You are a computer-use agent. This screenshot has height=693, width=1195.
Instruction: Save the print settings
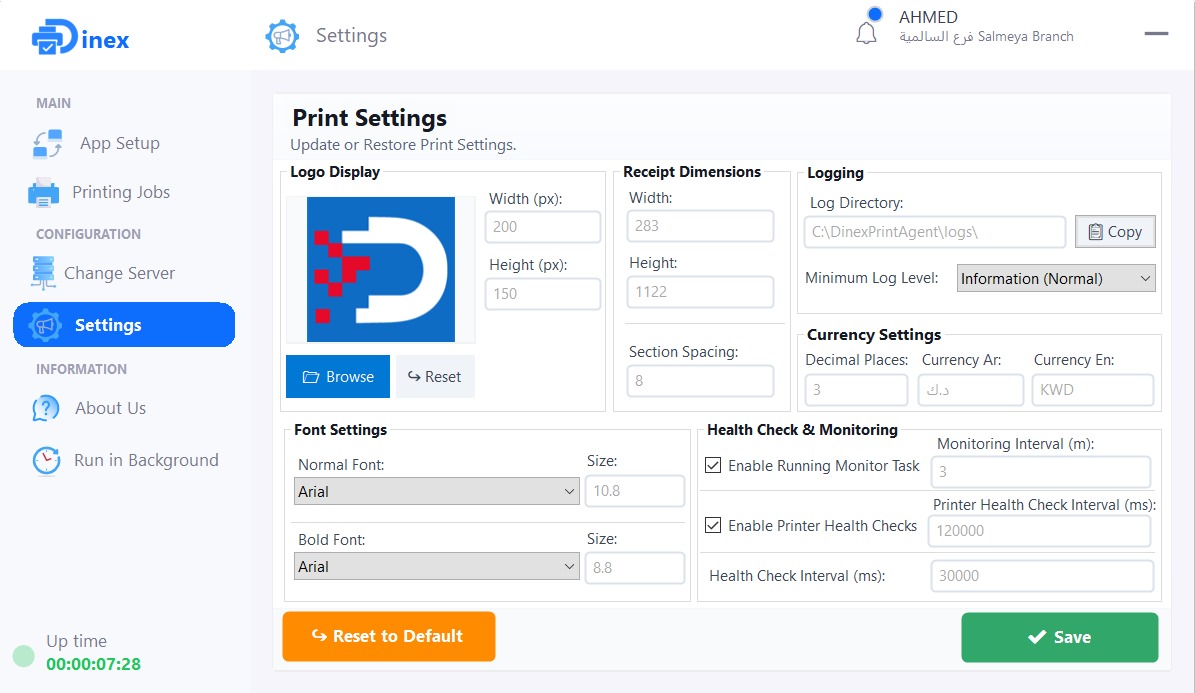1059,637
